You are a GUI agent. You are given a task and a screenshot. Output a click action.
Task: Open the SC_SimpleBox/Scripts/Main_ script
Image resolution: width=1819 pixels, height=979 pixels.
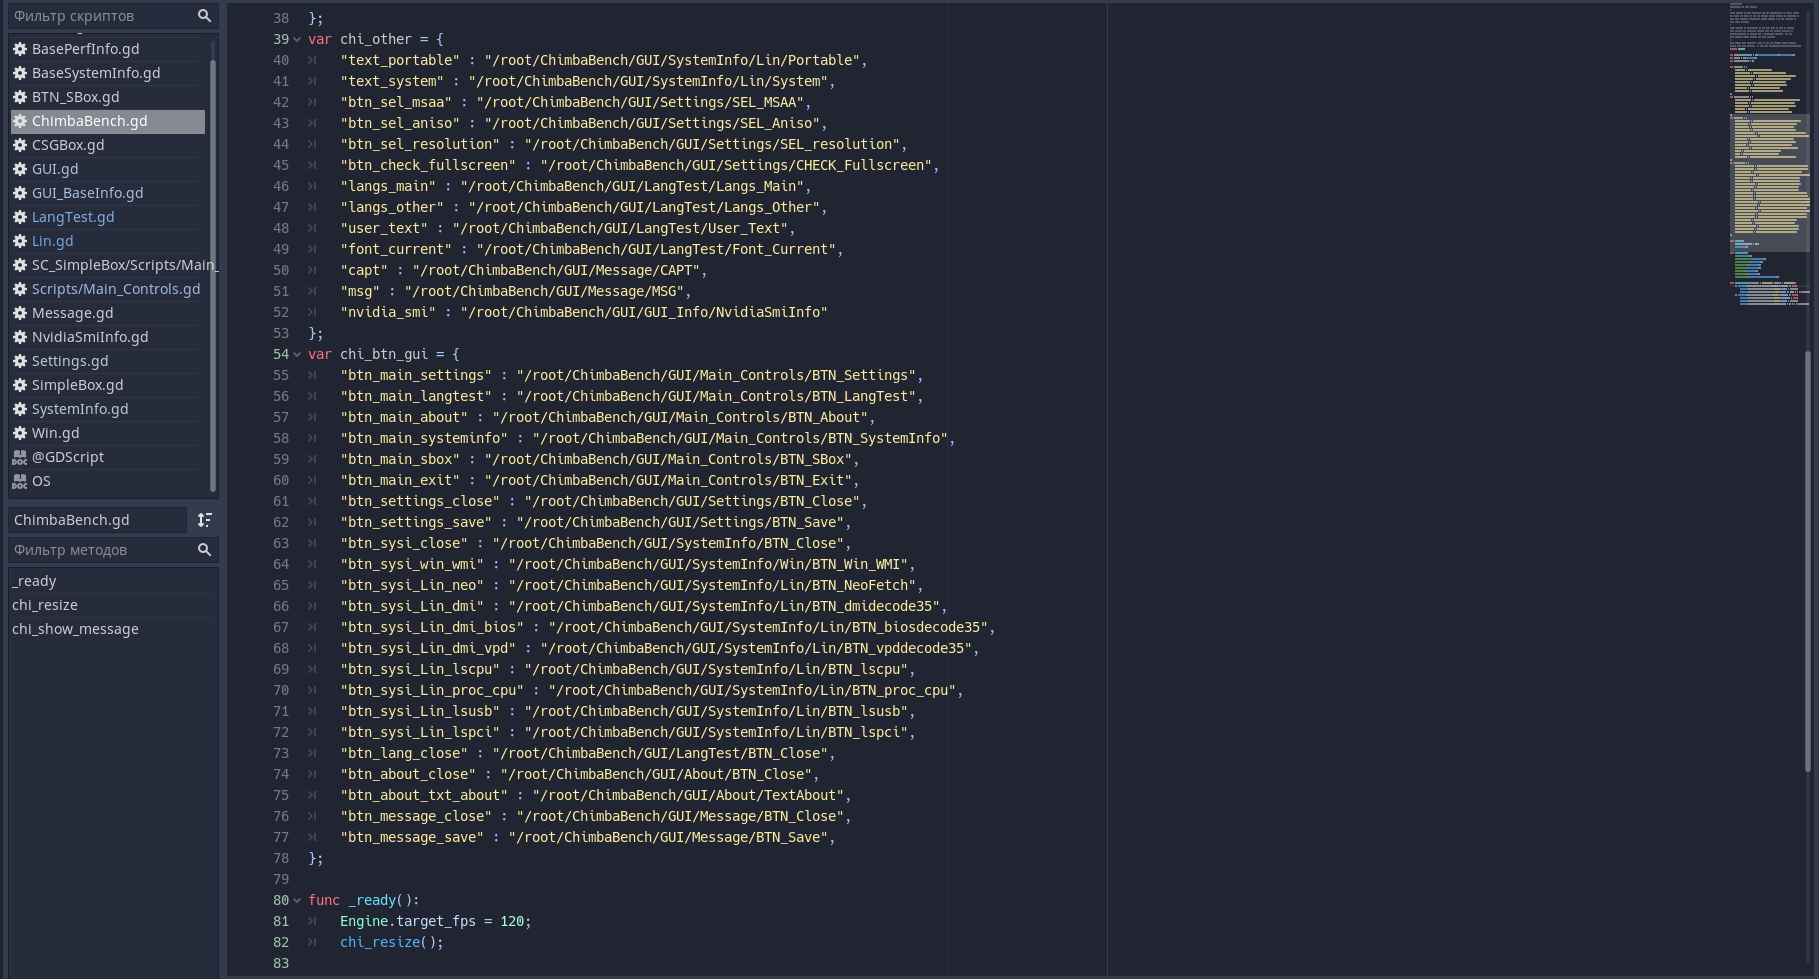pos(115,265)
